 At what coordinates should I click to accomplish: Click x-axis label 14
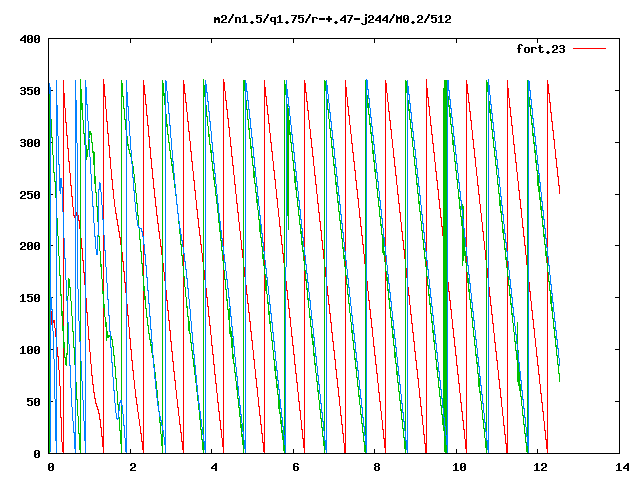(x=622, y=467)
